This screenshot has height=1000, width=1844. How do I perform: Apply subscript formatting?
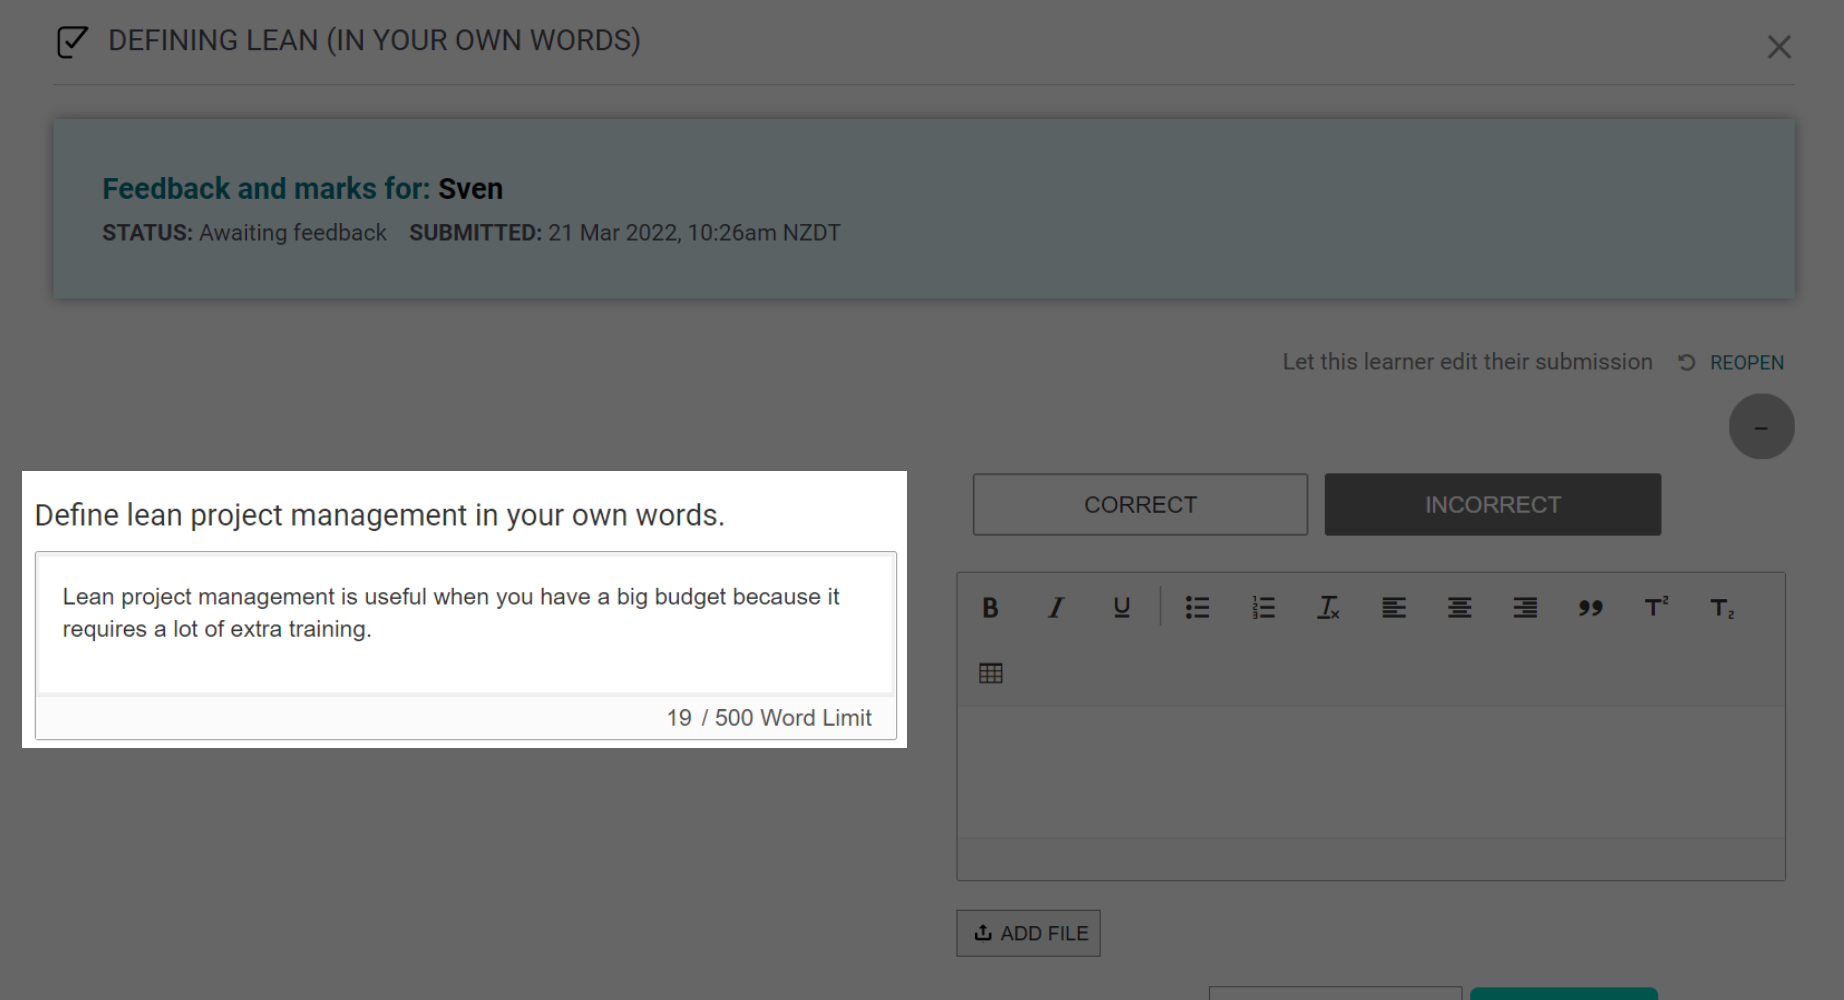[1722, 608]
